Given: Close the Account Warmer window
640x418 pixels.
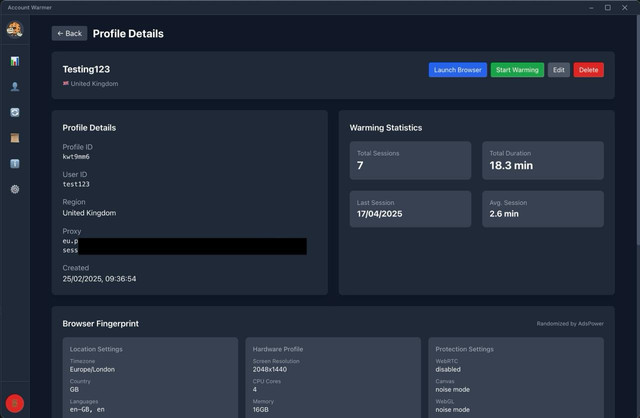Looking at the screenshot, I should pos(625,8).
